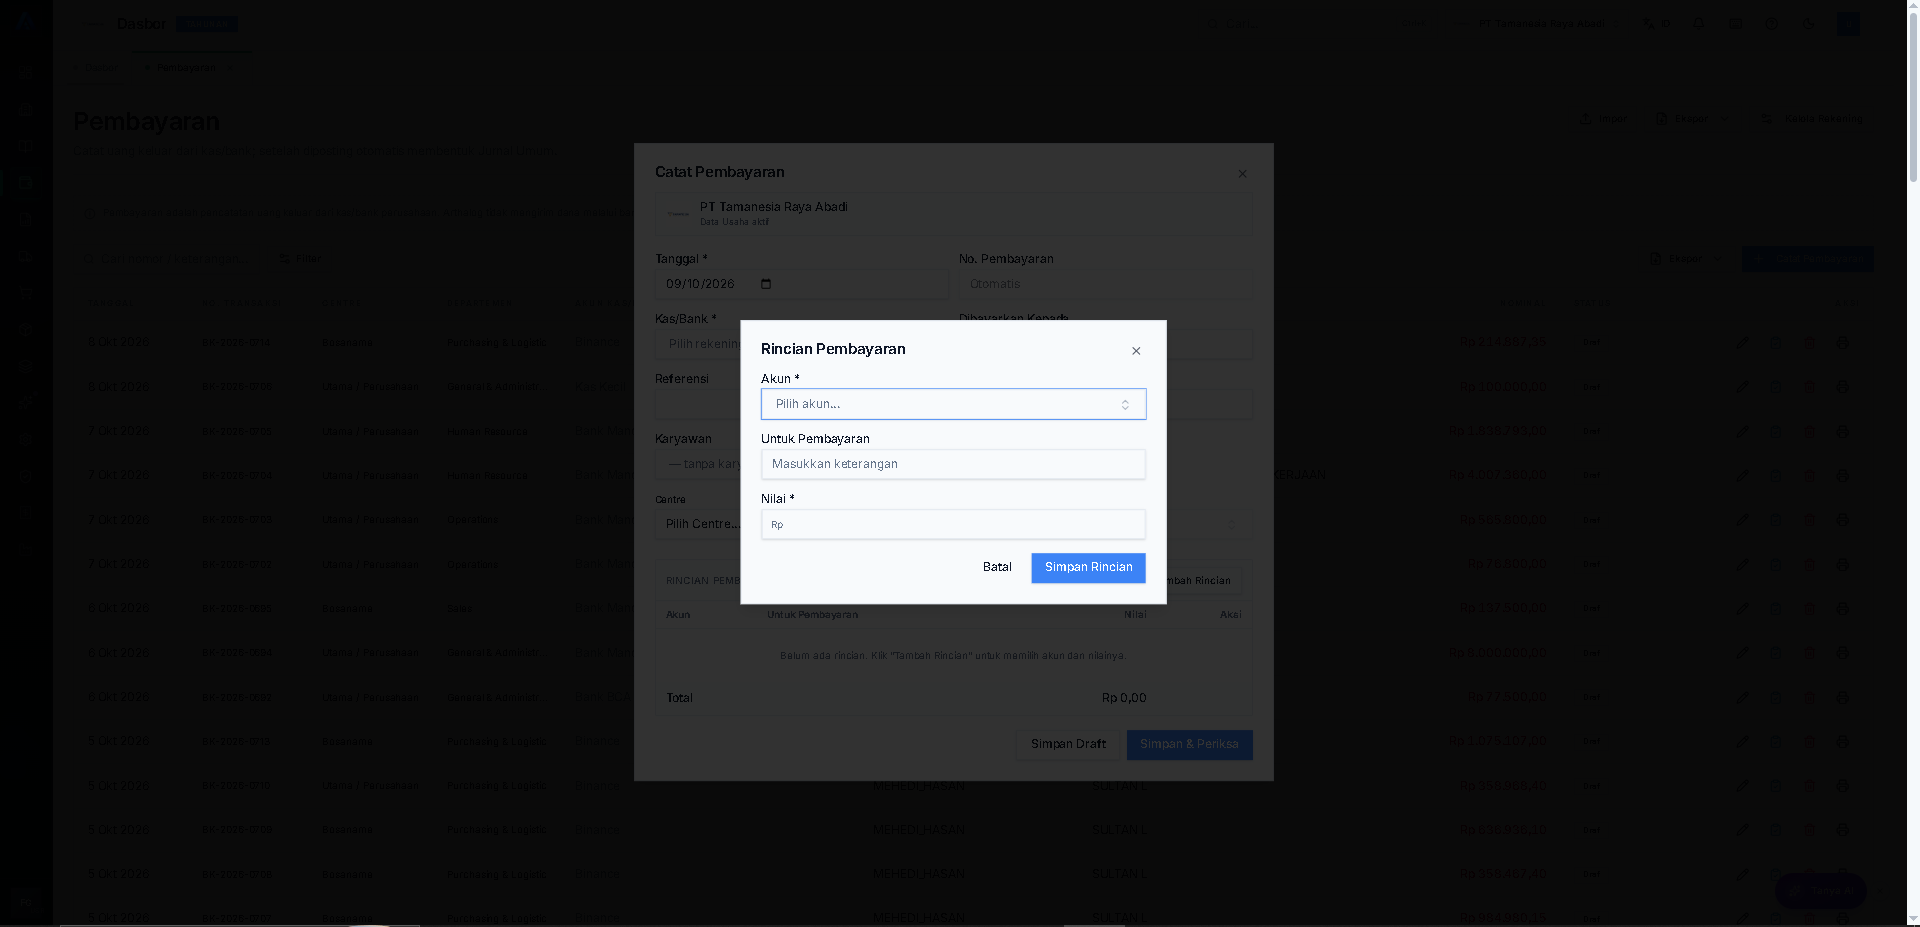Toggle dark mode moon icon
Screen dimensions: 1920x927
coord(1808,23)
